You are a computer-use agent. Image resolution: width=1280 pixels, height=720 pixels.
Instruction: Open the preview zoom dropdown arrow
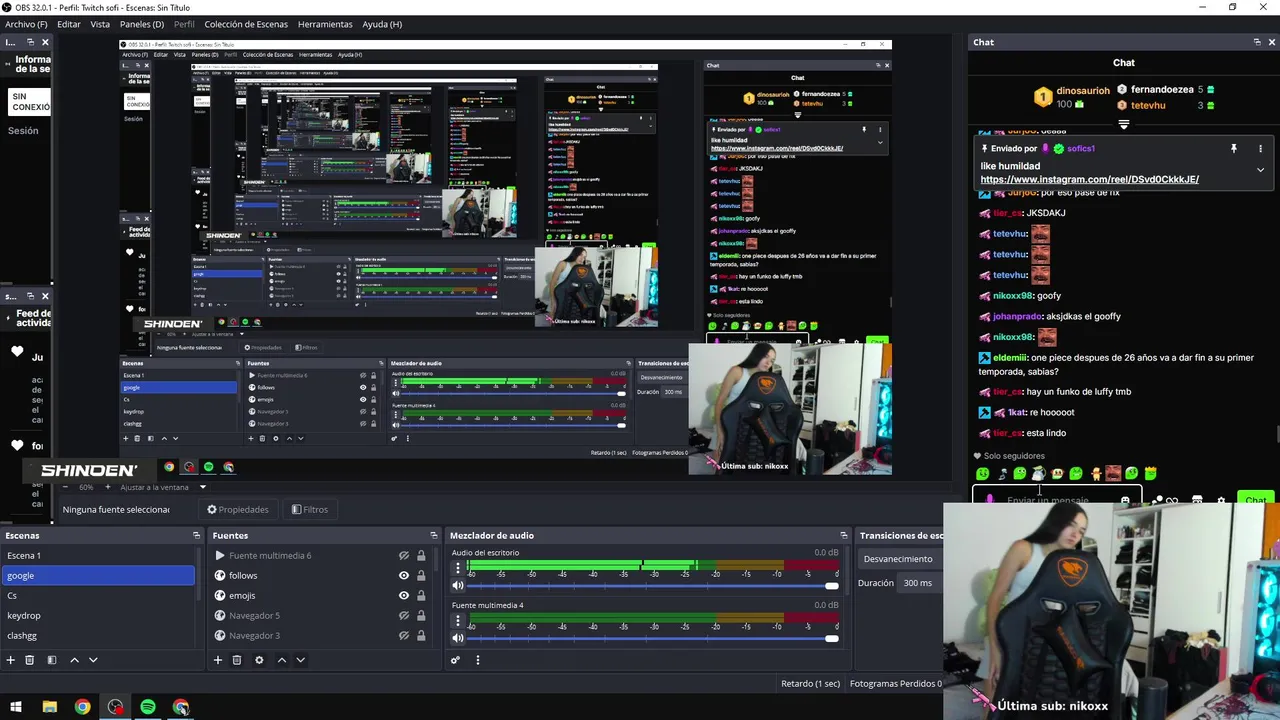click(202, 487)
